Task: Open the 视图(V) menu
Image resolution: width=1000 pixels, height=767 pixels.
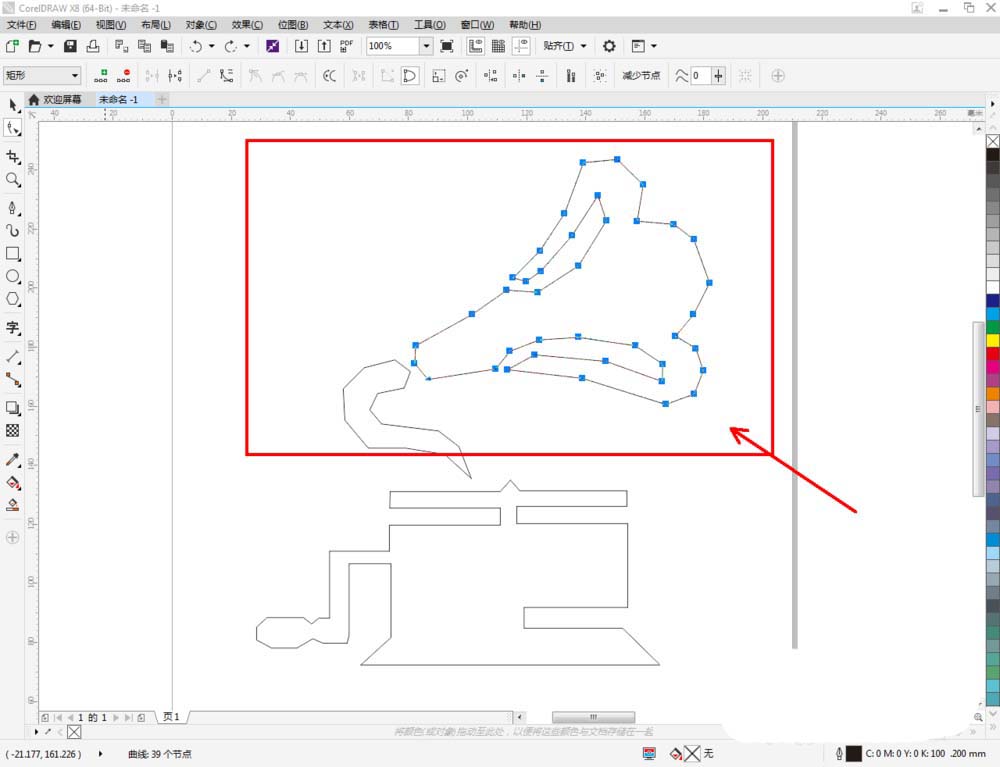Action: [110, 25]
